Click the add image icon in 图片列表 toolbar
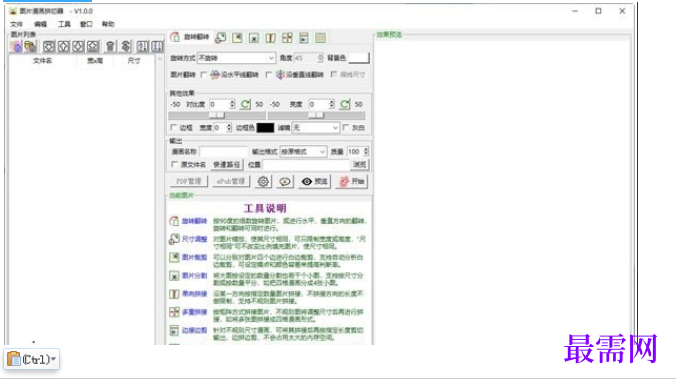Viewport: 676px width, 380px height. (x=16, y=46)
